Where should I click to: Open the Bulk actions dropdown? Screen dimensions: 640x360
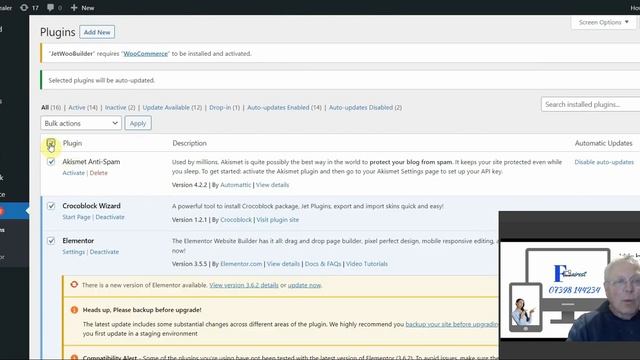click(x=81, y=123)
